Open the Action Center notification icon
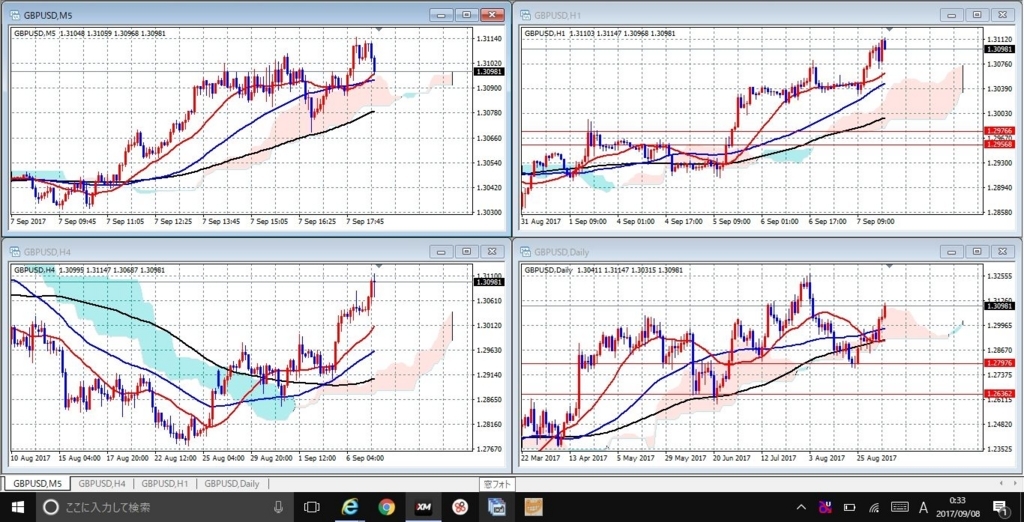The width and height of the screenshot is (1024, 522). [1000, 507]
